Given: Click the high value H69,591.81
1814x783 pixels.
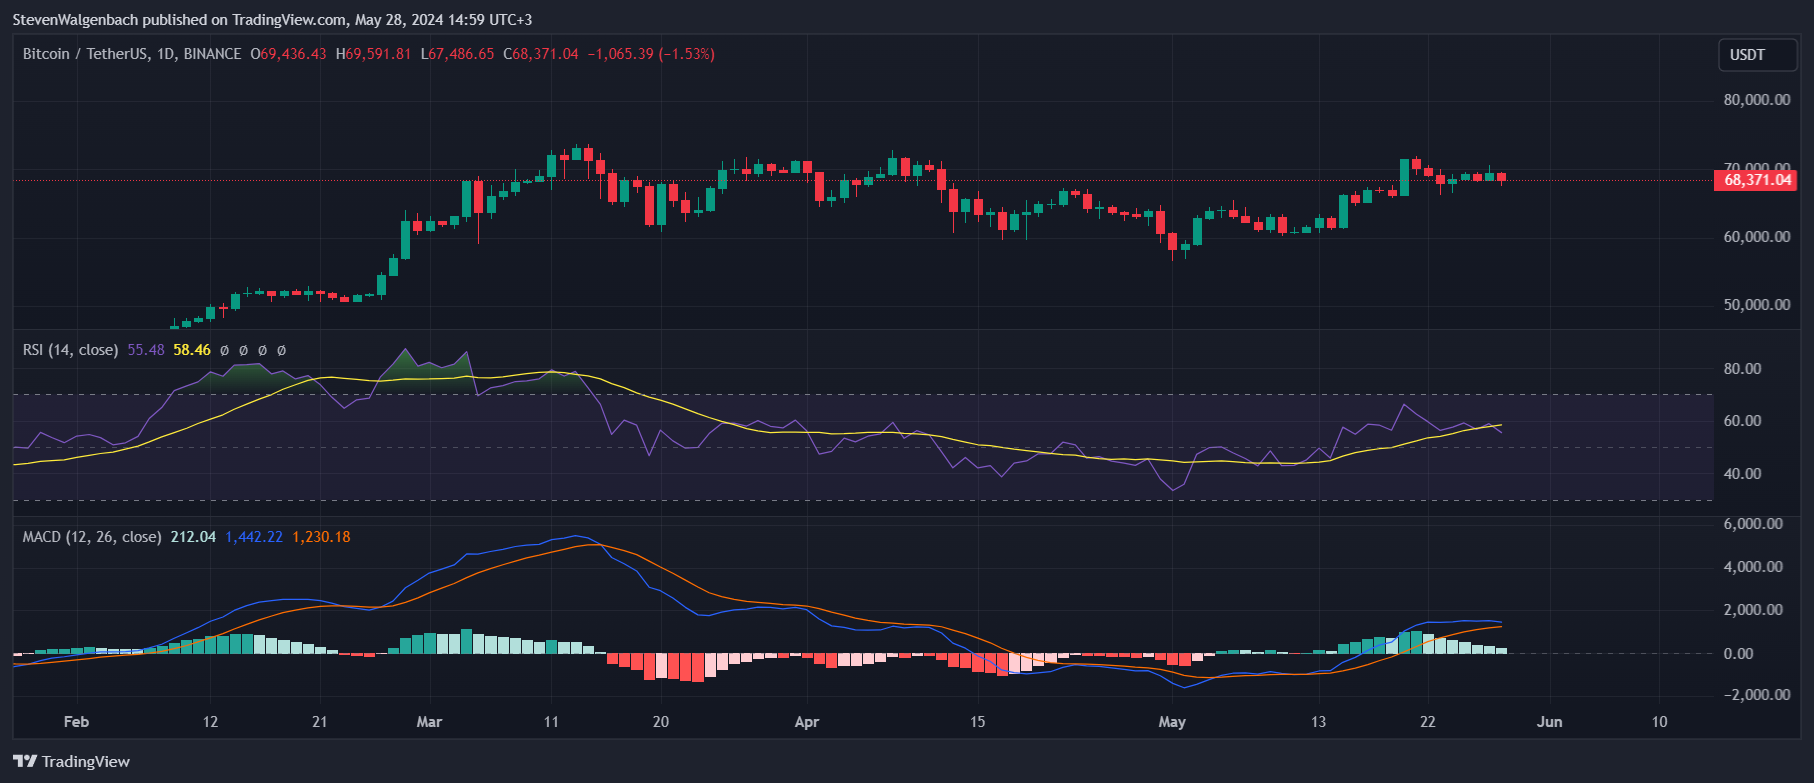Looking at the screenshot, I should (x=373, y=54).
